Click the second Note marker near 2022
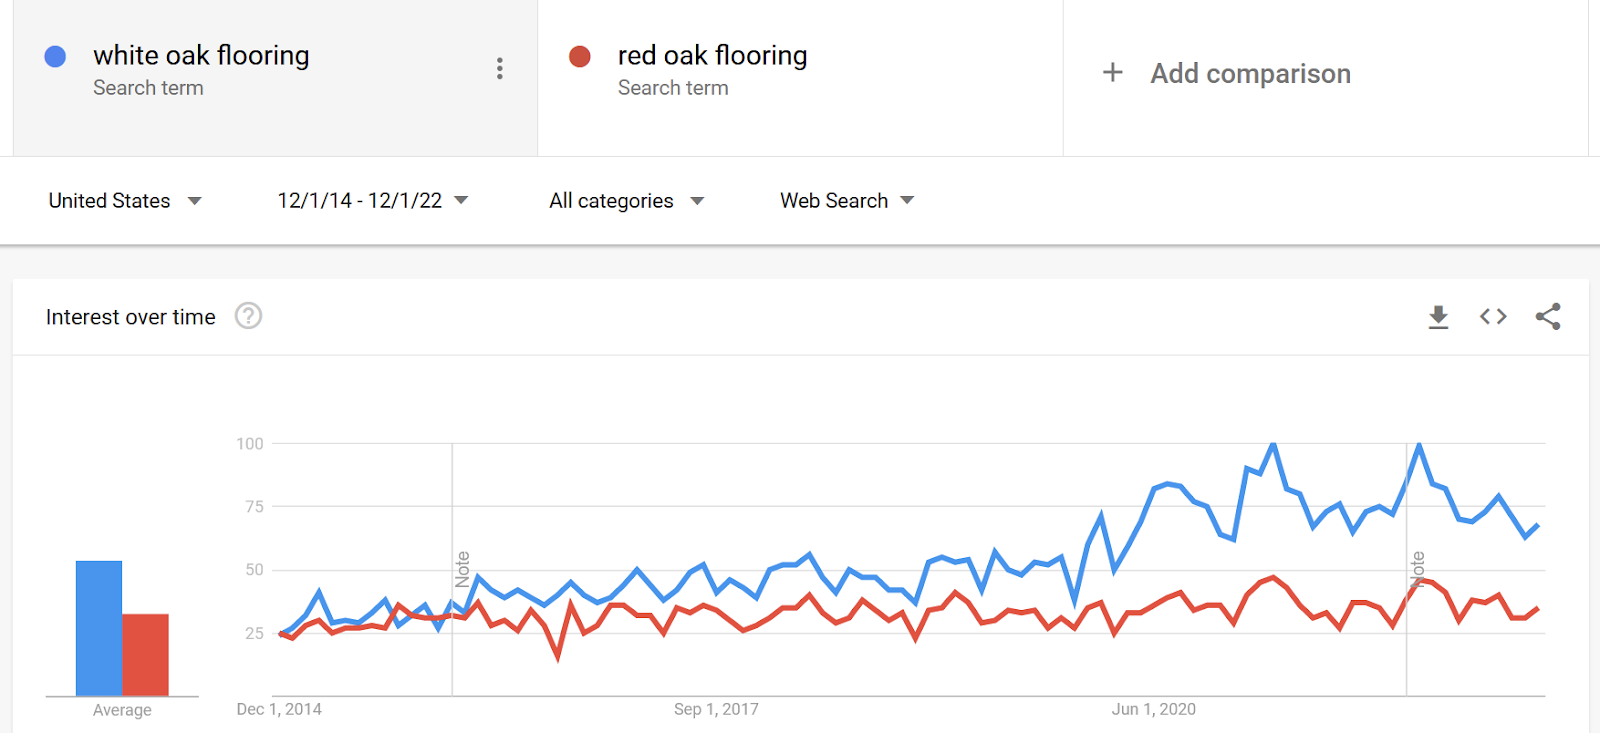Image resolution: width=1600 pixels, height=733 pixels. 1417,569
